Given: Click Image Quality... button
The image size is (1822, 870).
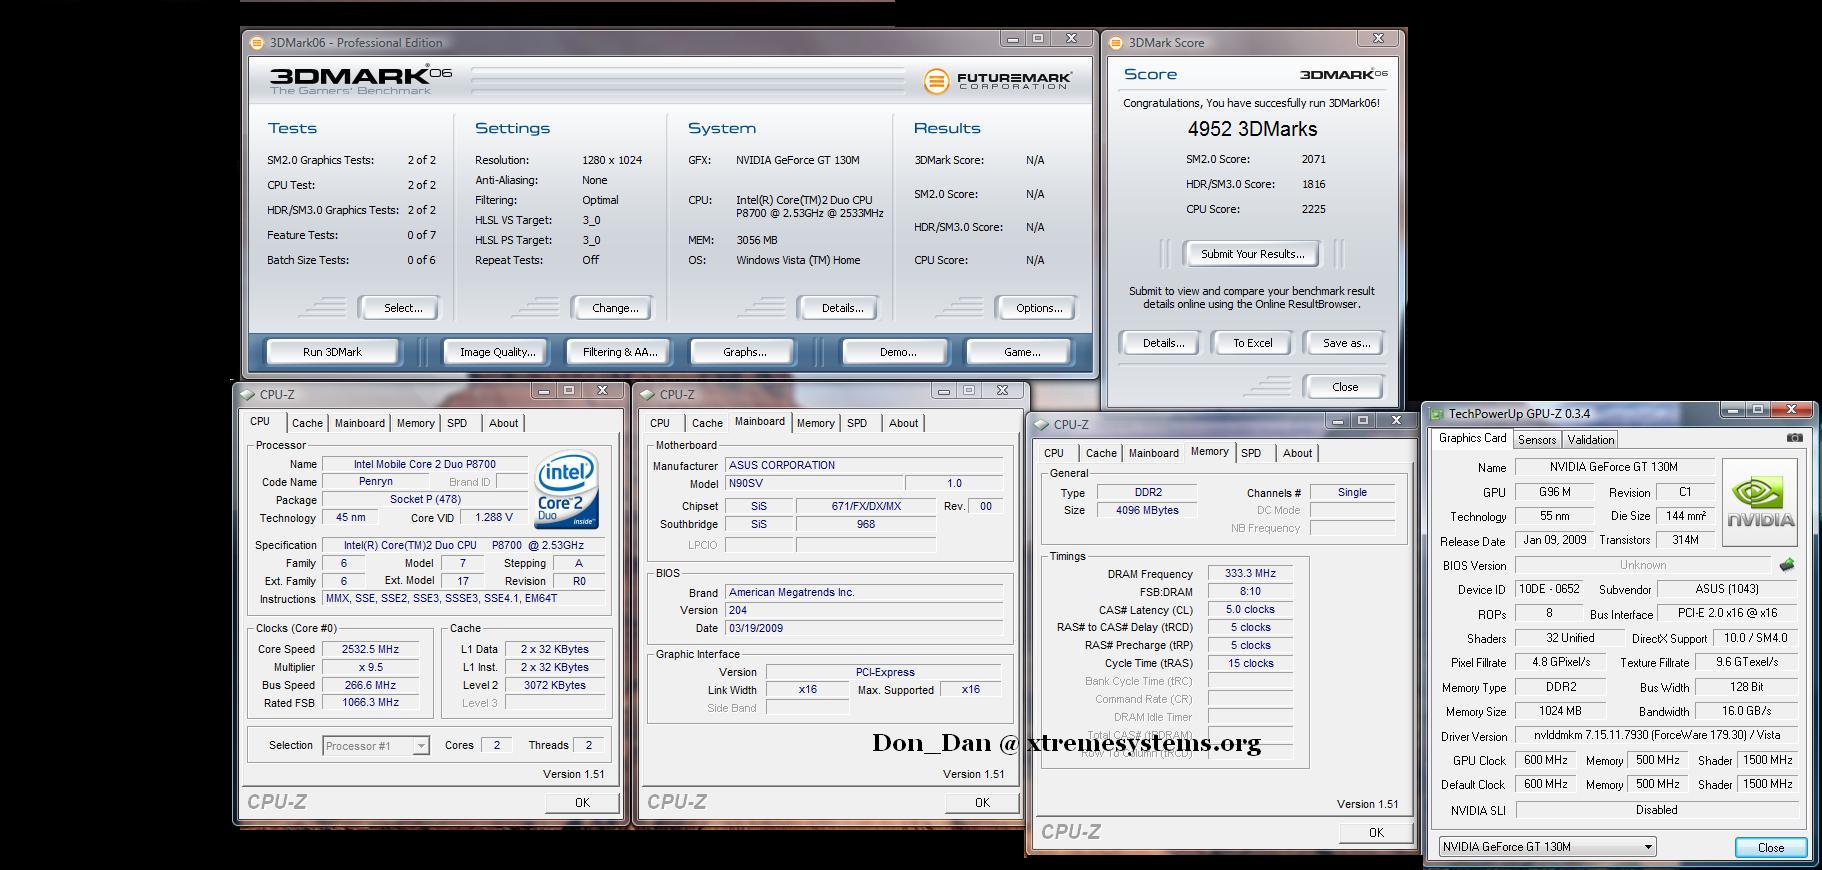Looking at the screenshot, I should click(x=497, y=352).
